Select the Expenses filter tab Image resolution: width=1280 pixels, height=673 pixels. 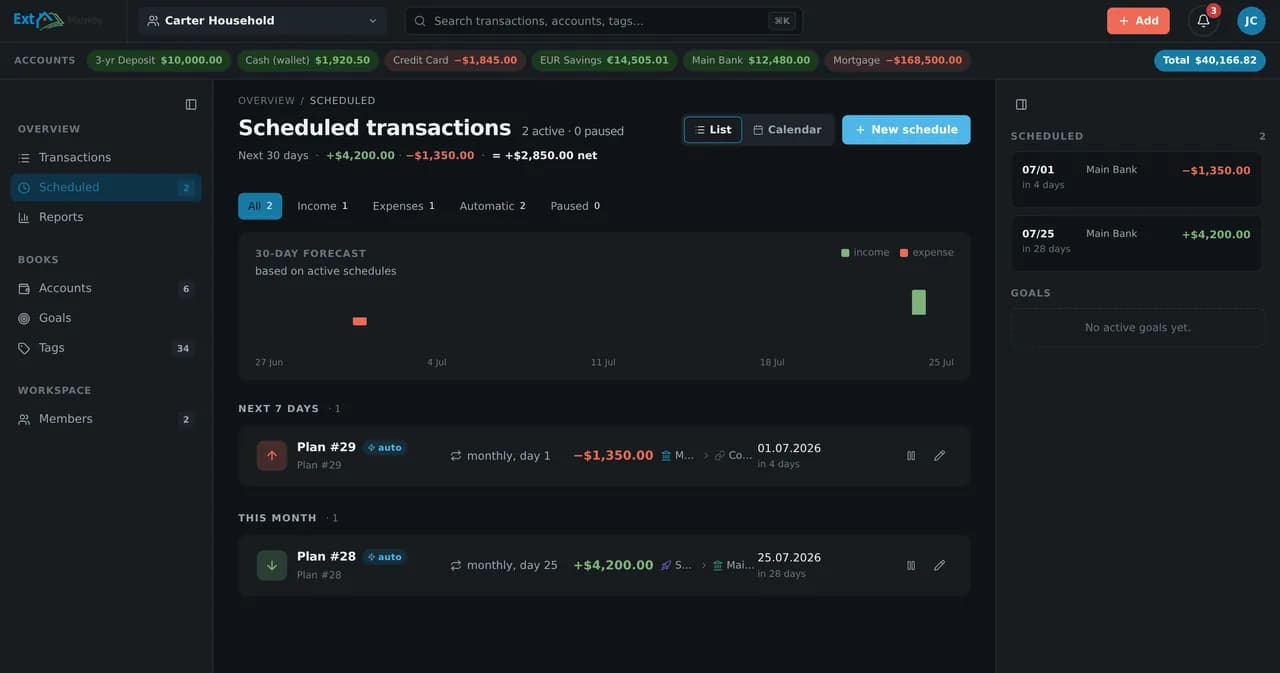[404, 206]
